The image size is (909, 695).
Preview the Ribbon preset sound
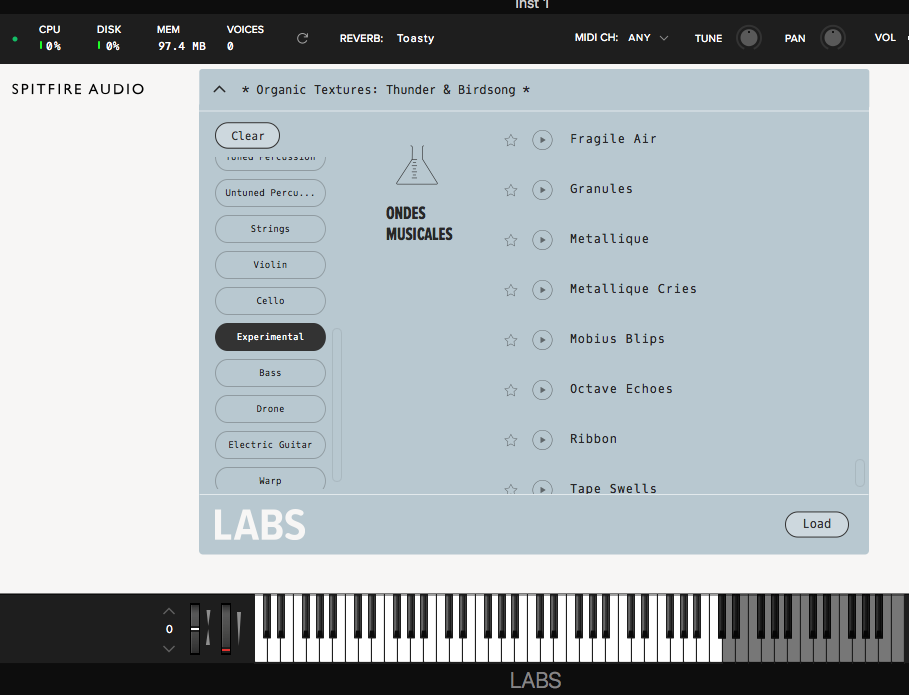[542, 440]
